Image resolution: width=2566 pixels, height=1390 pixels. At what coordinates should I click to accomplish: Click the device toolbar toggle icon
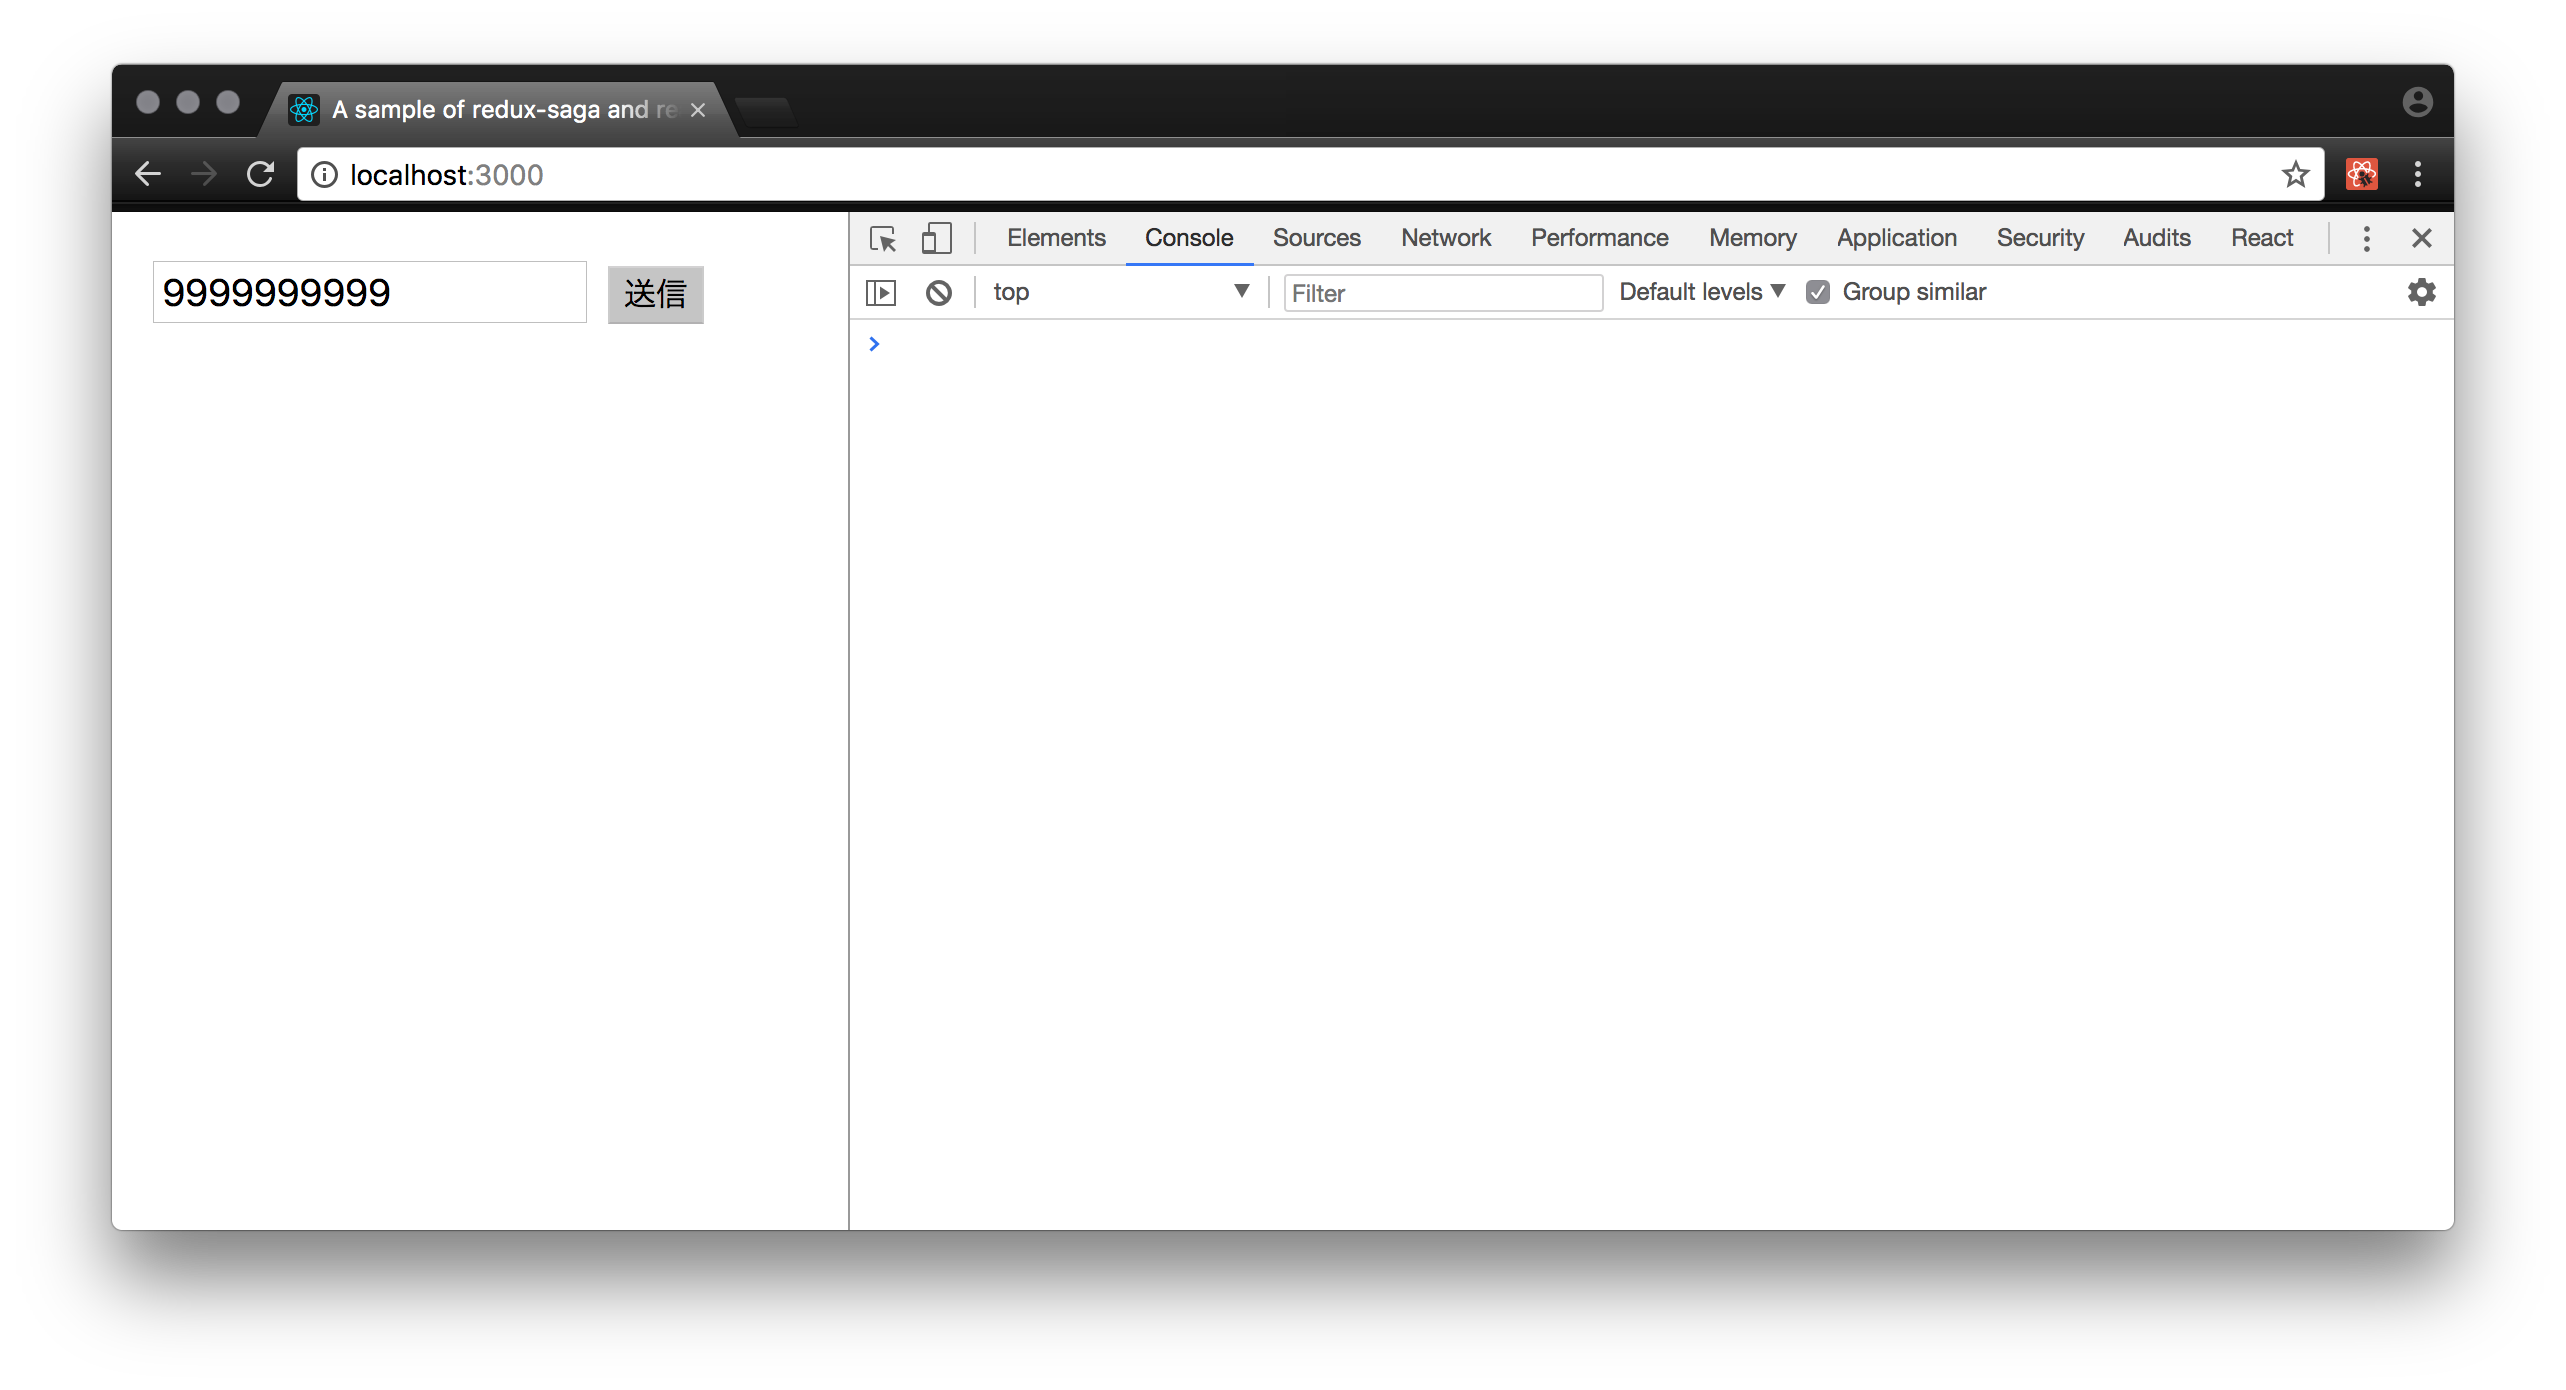(x=935, y=238)
